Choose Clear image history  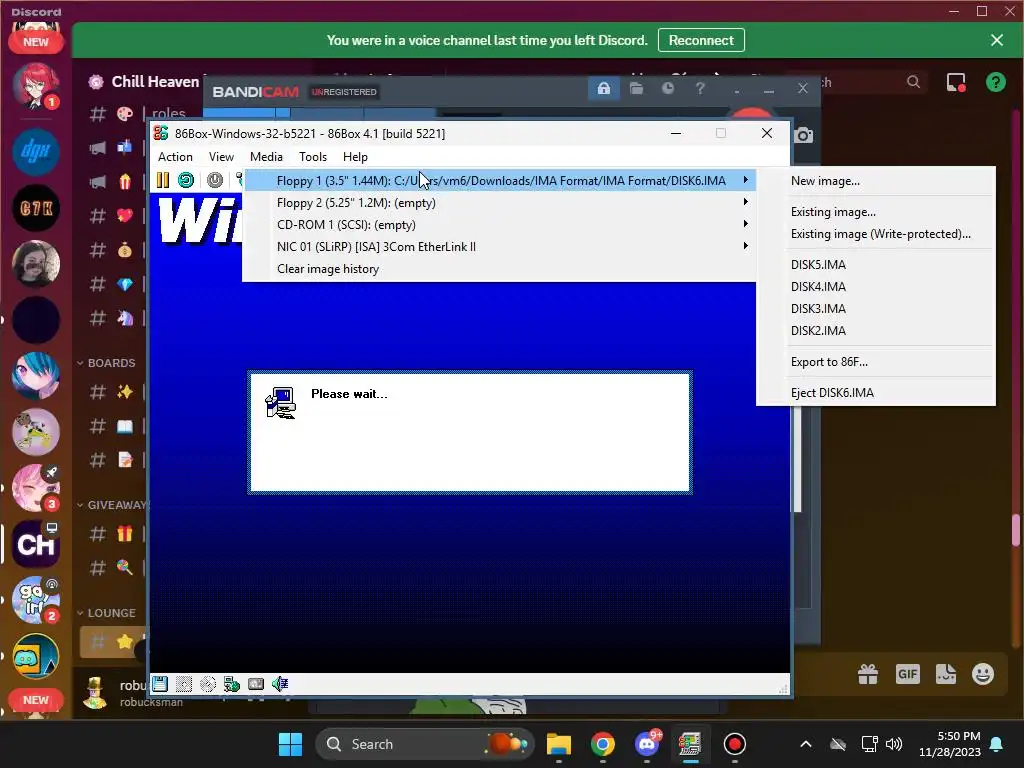pos(499,269)
